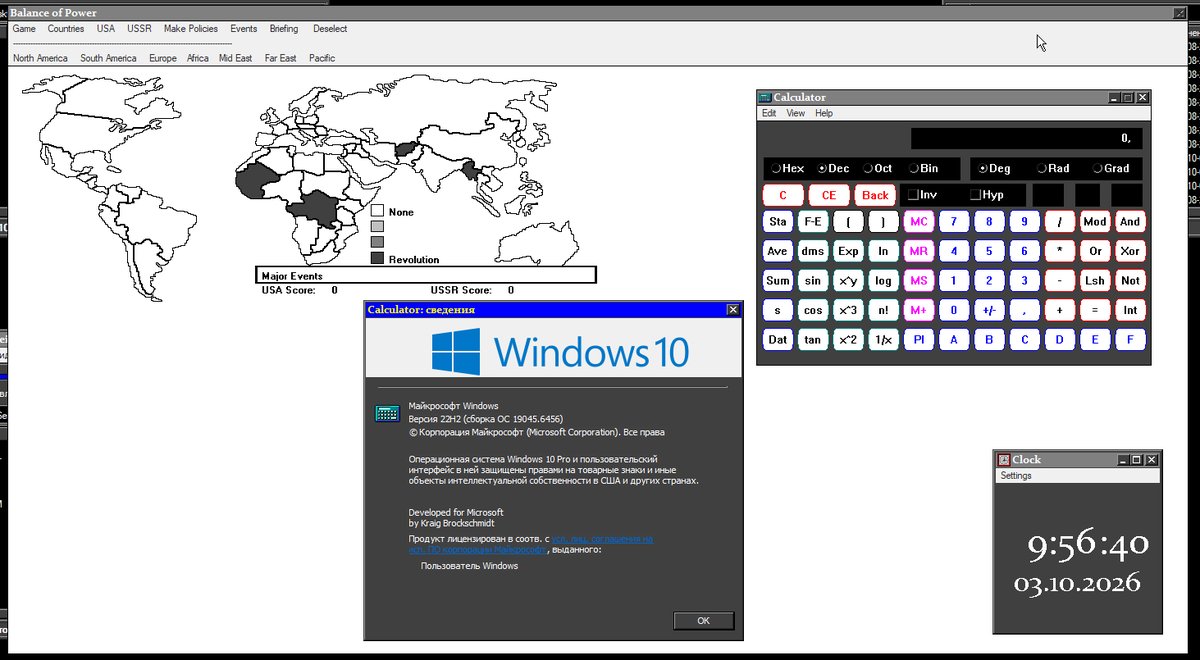Image resolution: width=1200 pixels, height=660 pixels.
Task: Enable the Inv checkbox
Action: pos(921,195)
